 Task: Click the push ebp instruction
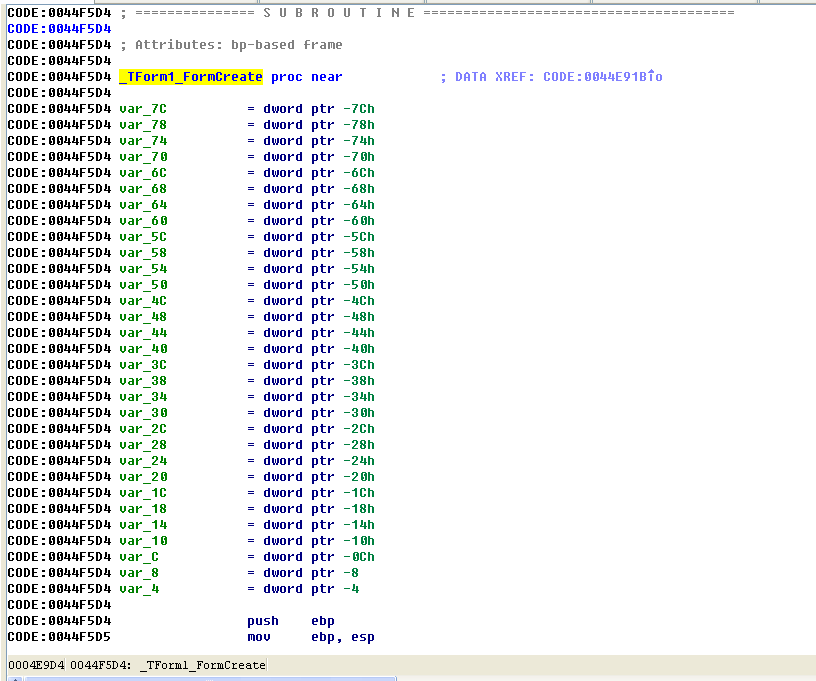[263, 621]
